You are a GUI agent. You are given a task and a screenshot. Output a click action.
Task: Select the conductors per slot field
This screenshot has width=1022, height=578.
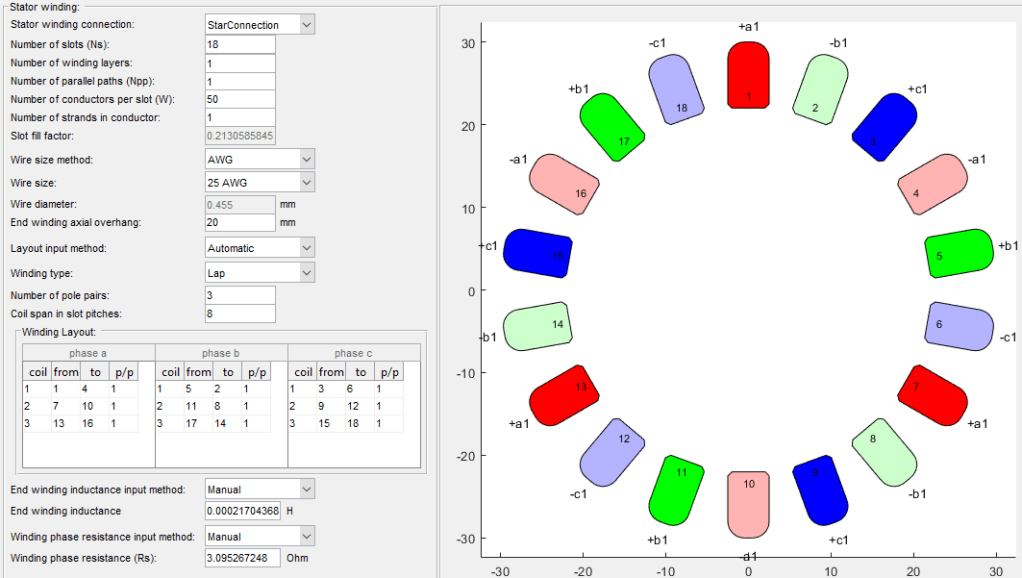click(x=239, y=99)
